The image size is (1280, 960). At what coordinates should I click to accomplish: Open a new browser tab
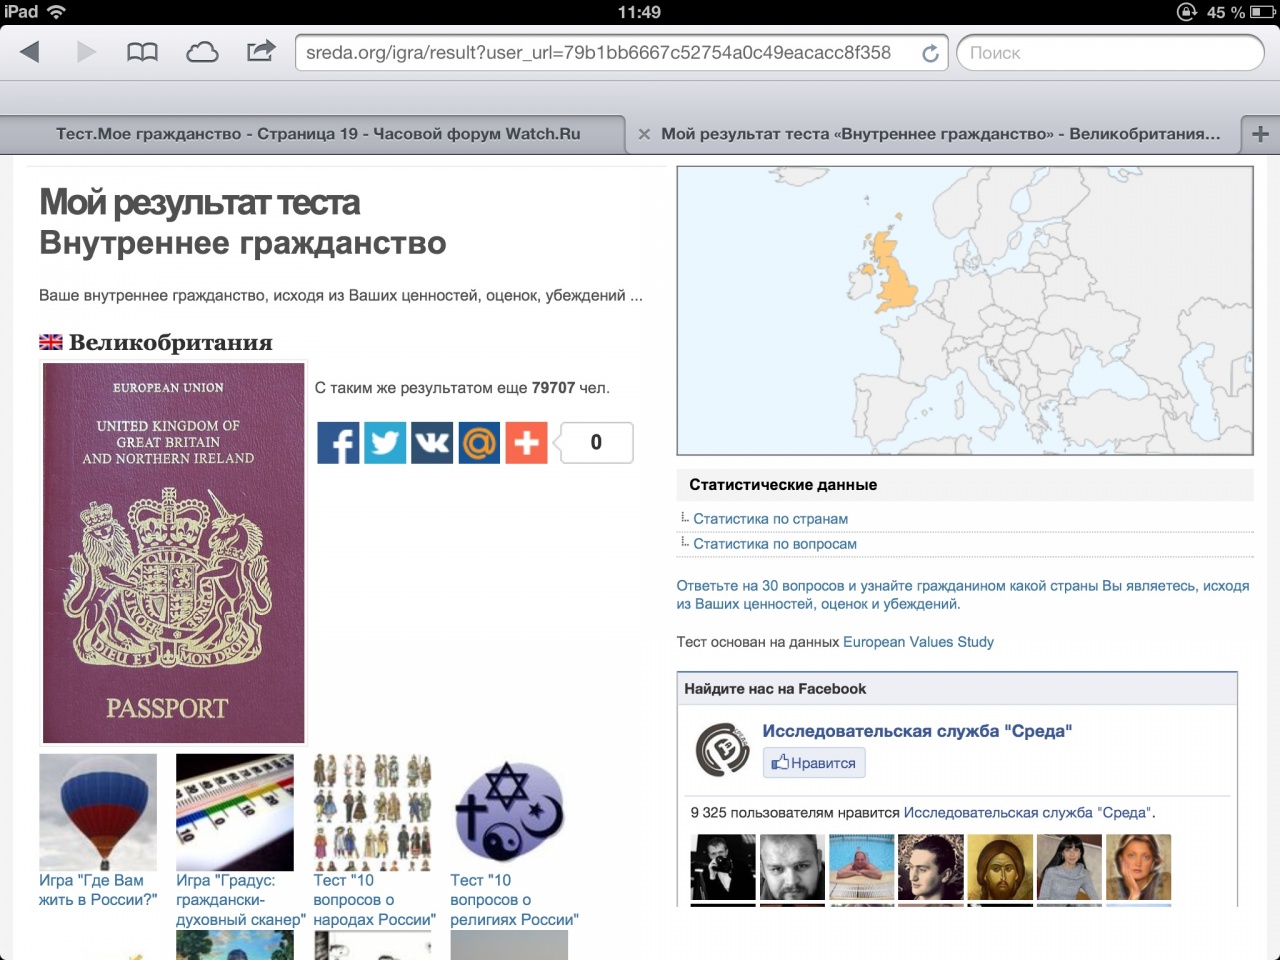1260,134
